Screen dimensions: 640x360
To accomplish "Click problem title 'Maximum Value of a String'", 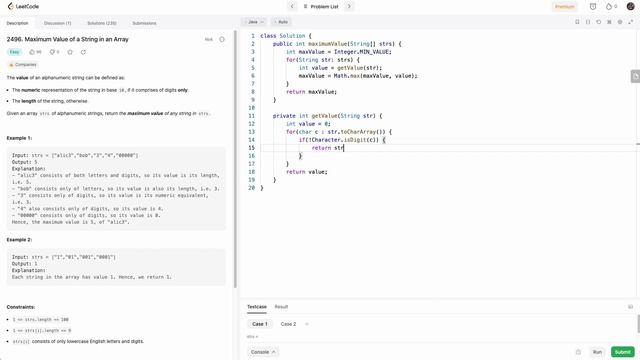I will click(68, 39).
